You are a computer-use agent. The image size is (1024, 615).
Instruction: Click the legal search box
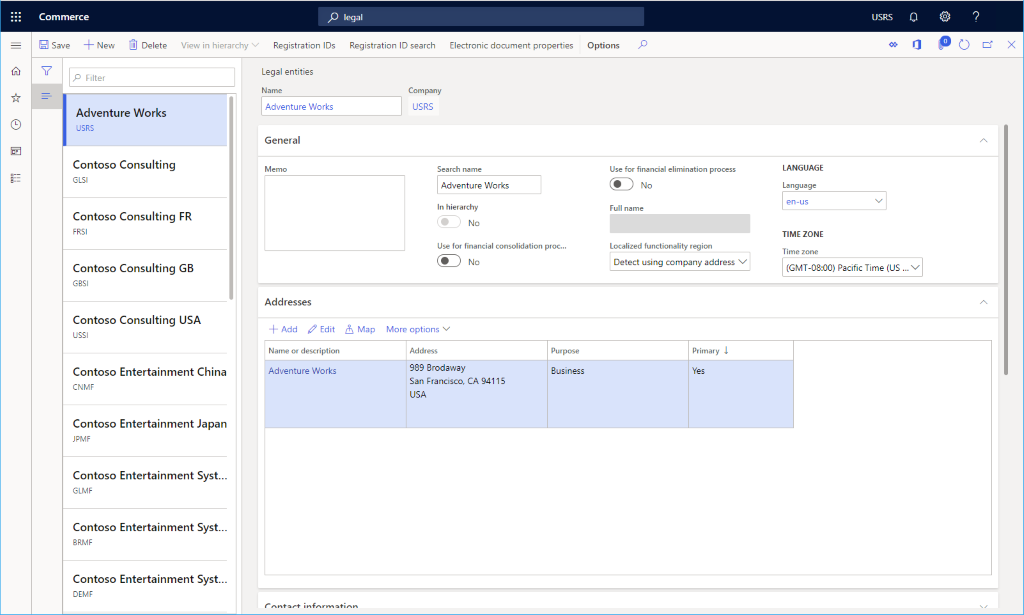click(481, 17)
